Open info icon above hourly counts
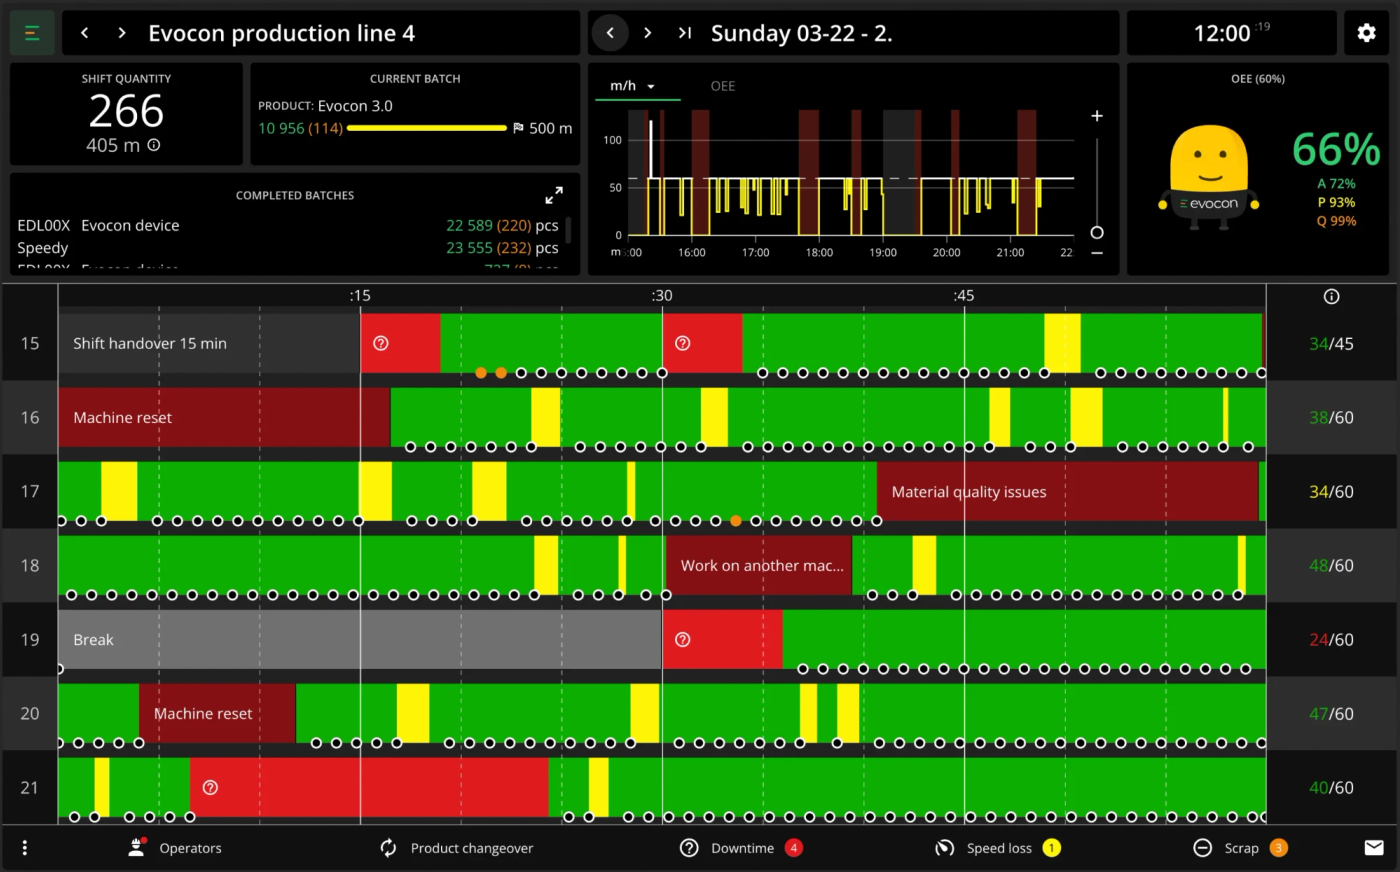The width and height of the screenshot is (1400, 872). tap(1331, 296)
